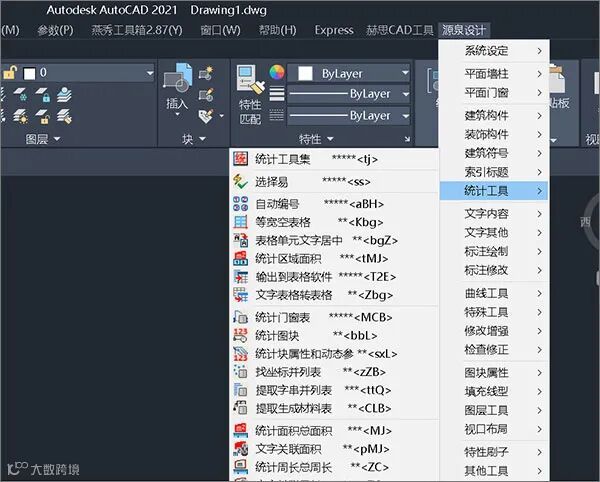Click the 自动编号 numbering icon
The height and width of the screenshot is (482, 600).
[x=240, y=204]
